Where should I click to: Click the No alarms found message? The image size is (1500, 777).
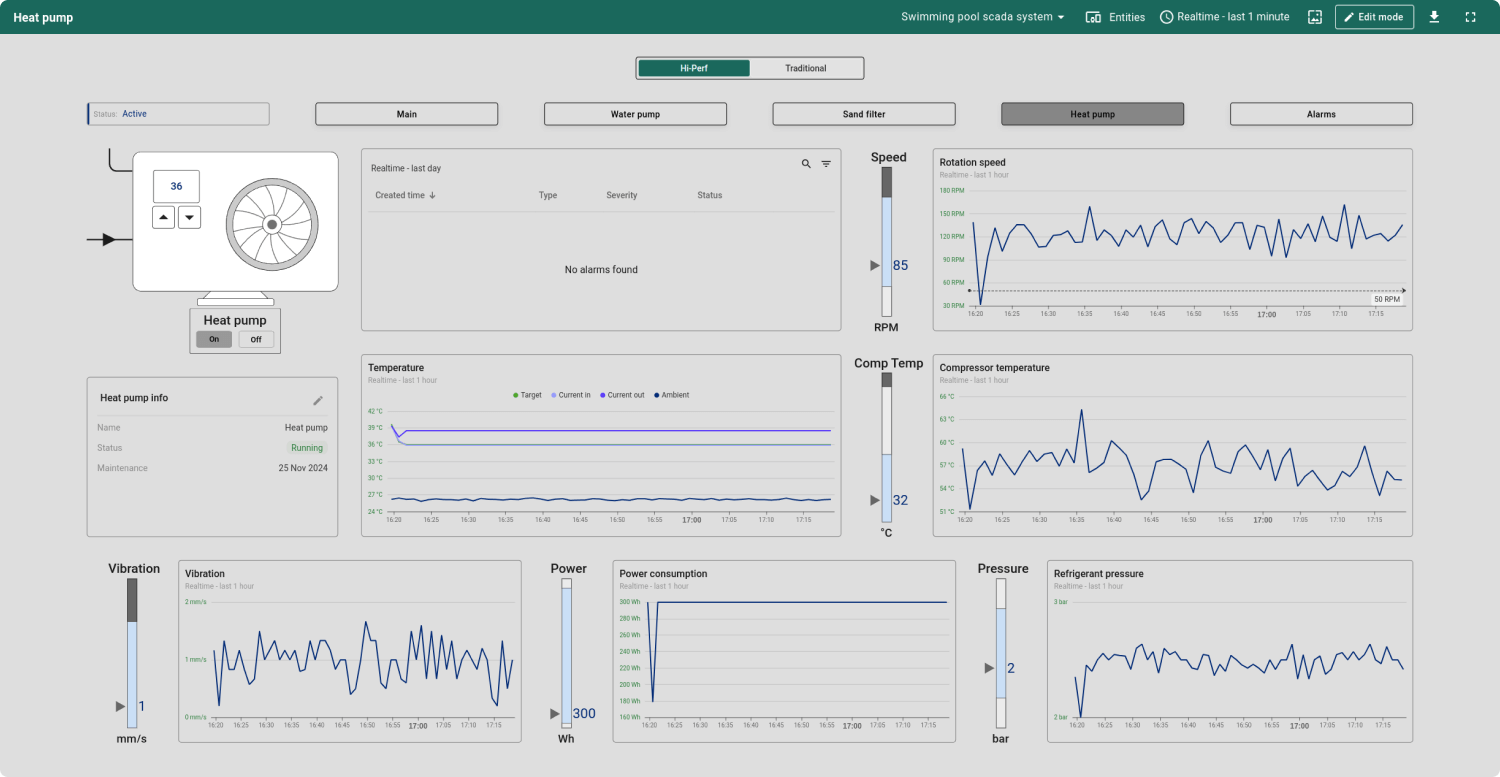pyautogui.click(x=601, y=270)
